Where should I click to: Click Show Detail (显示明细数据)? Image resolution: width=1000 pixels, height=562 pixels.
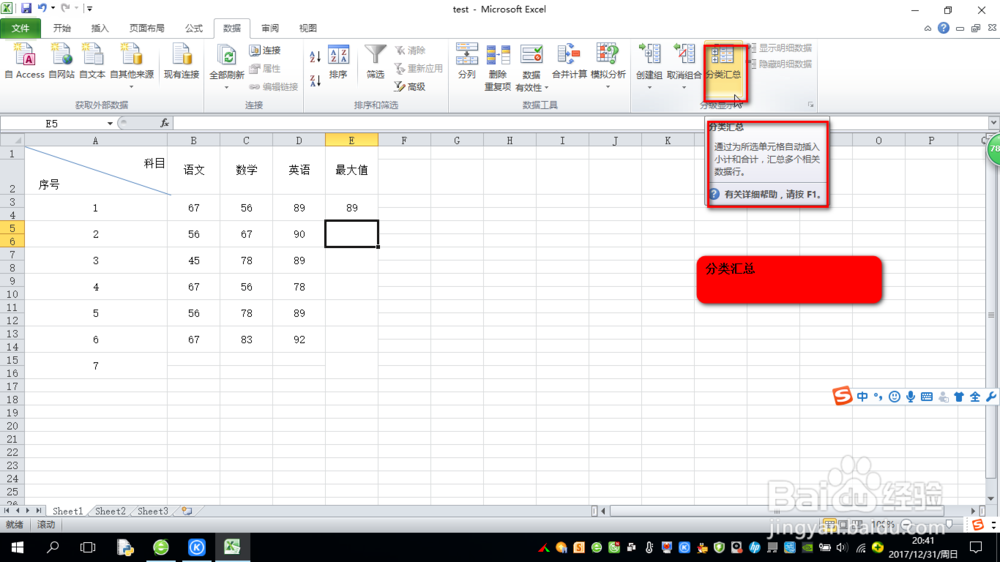point(781,48)
